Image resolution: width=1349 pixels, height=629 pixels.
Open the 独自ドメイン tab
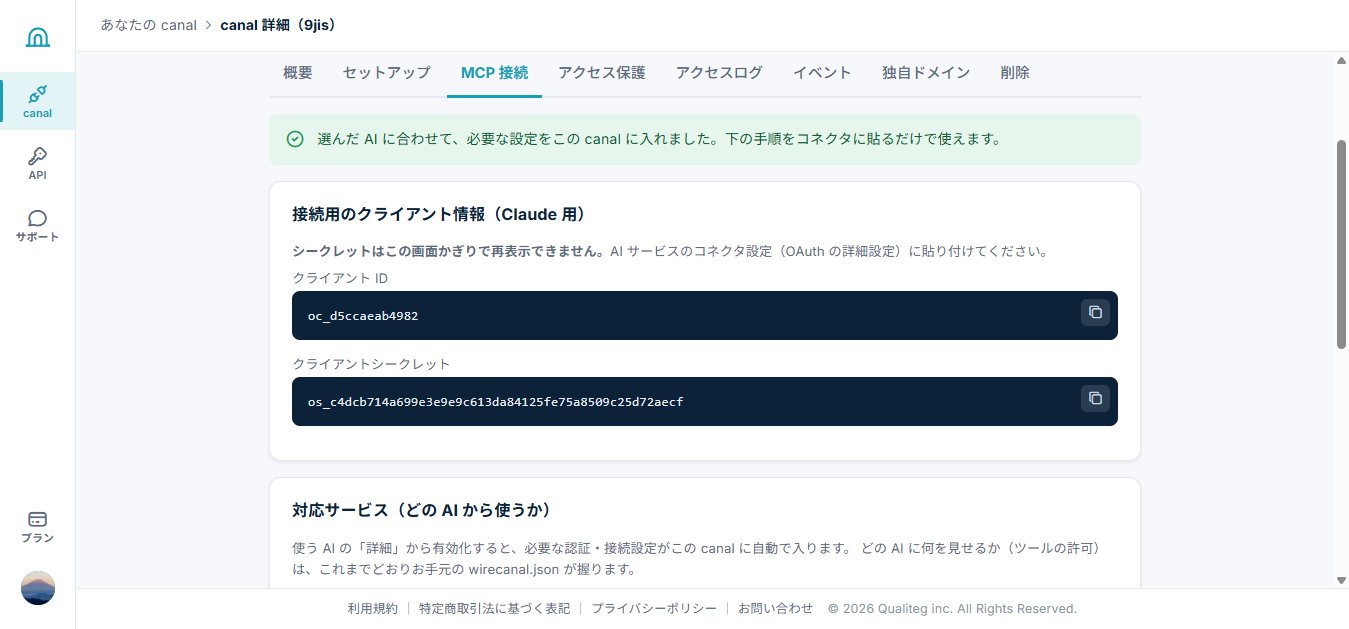point(926,73)
